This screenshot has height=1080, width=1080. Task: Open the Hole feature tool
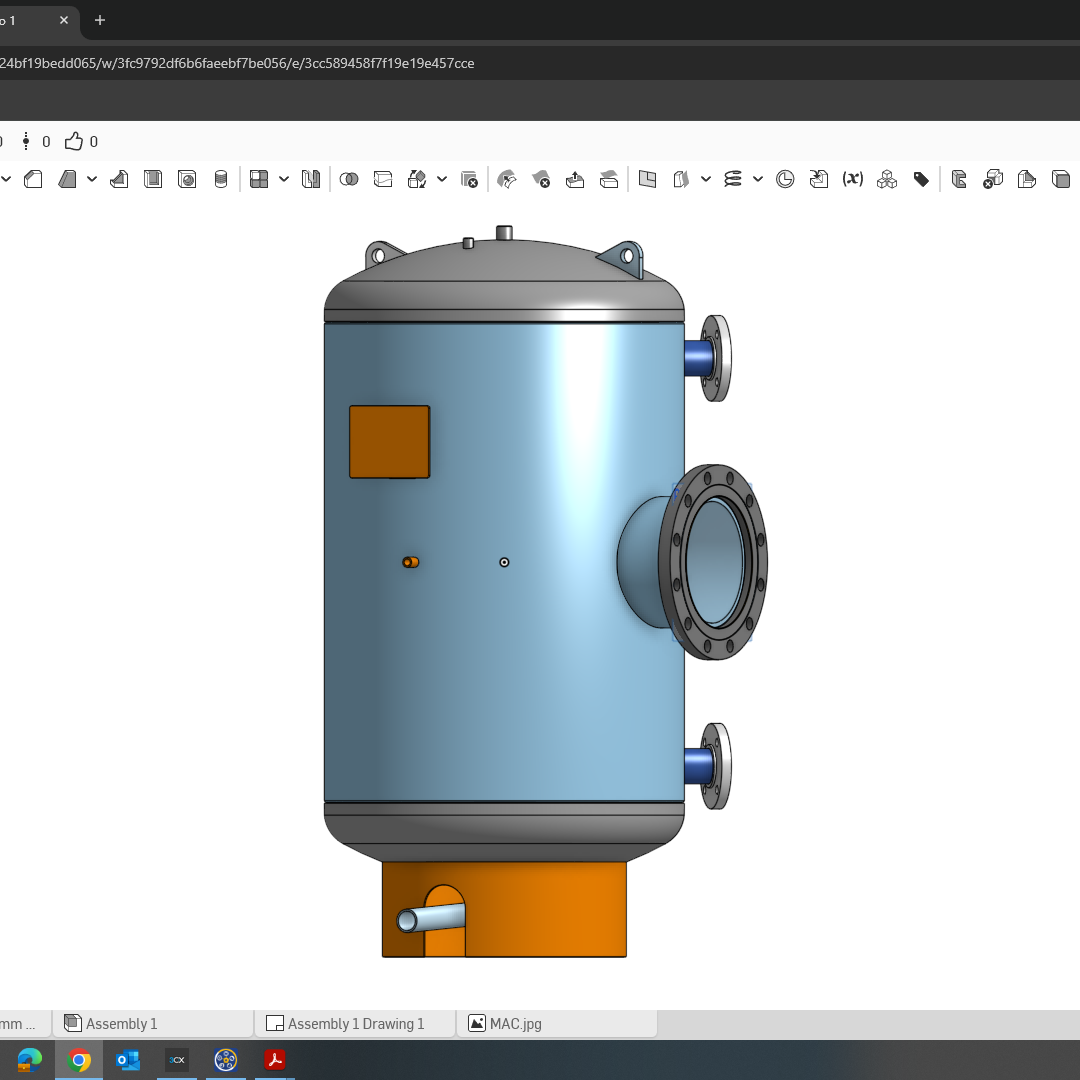187,179
